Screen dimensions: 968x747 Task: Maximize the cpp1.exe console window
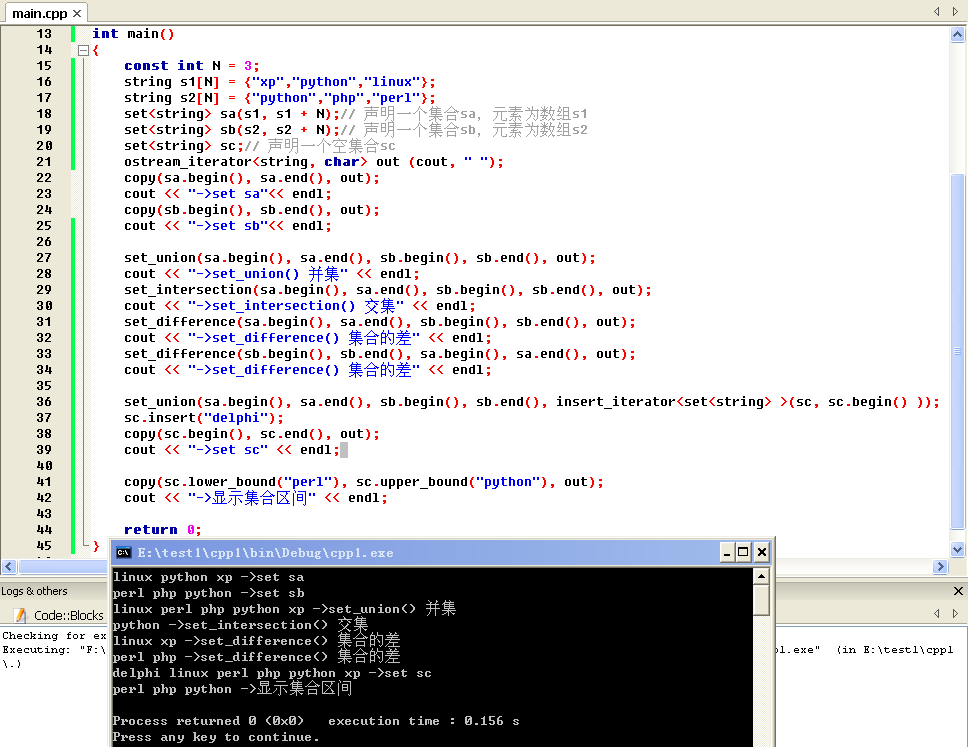pyautogui.click(x=743, y=553)
